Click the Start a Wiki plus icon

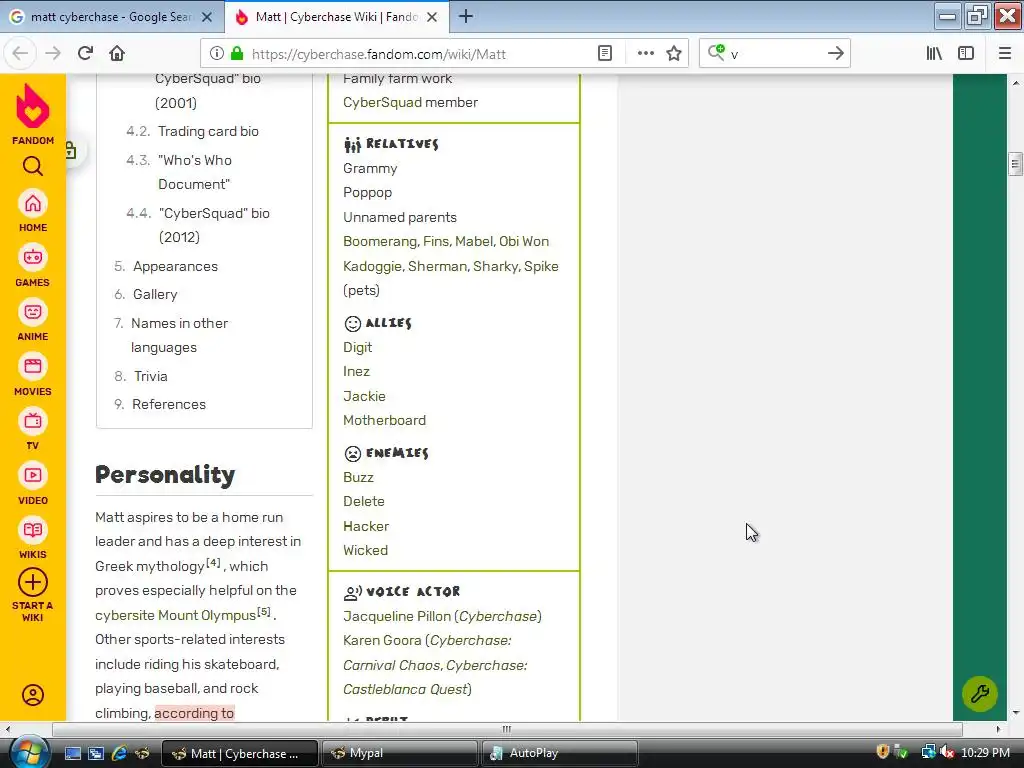tap(33, 583)
